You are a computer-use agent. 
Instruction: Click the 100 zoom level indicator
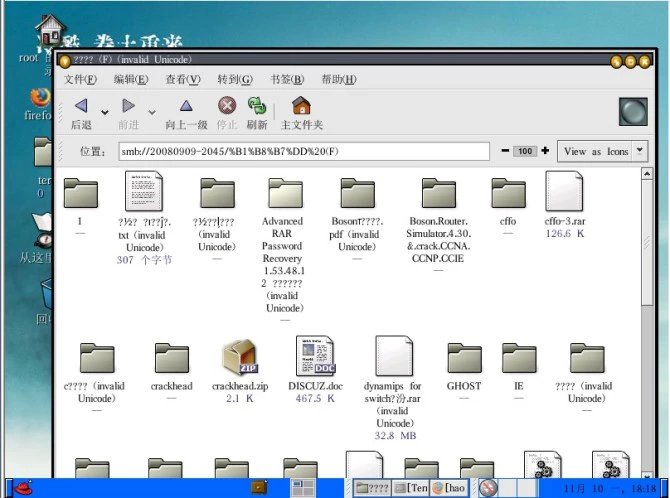524,151
